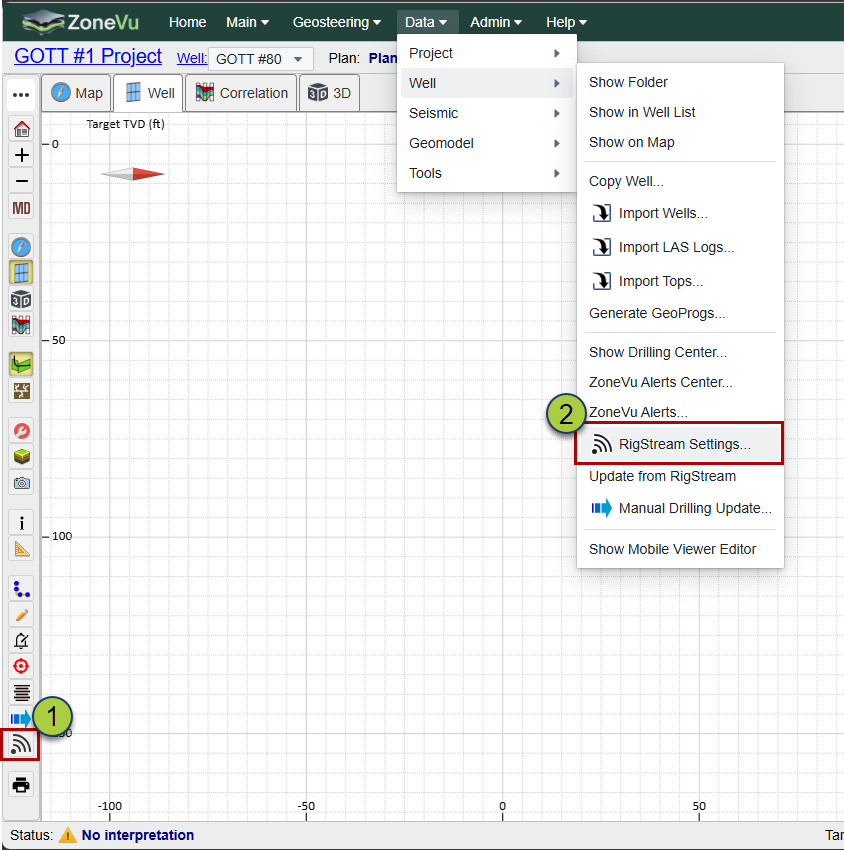
Task: Expand the Seismic submenu
Action: 486,113
